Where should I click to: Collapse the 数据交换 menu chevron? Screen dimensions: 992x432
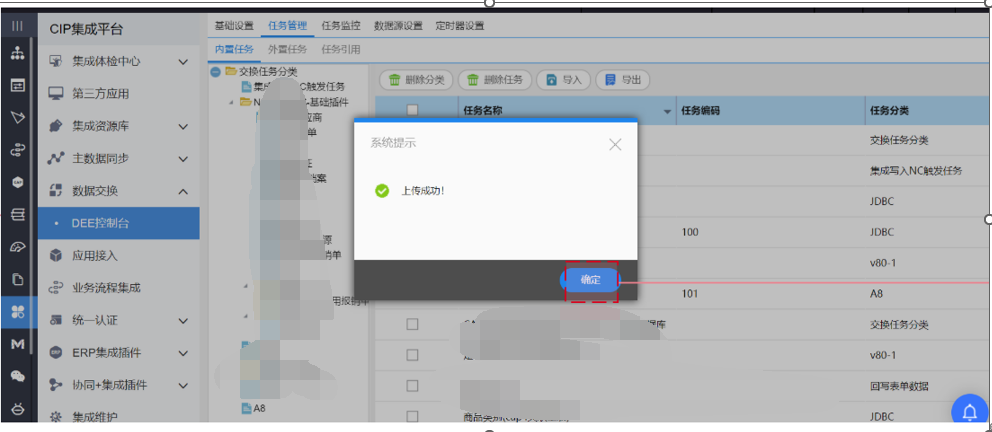coord(183,191)
